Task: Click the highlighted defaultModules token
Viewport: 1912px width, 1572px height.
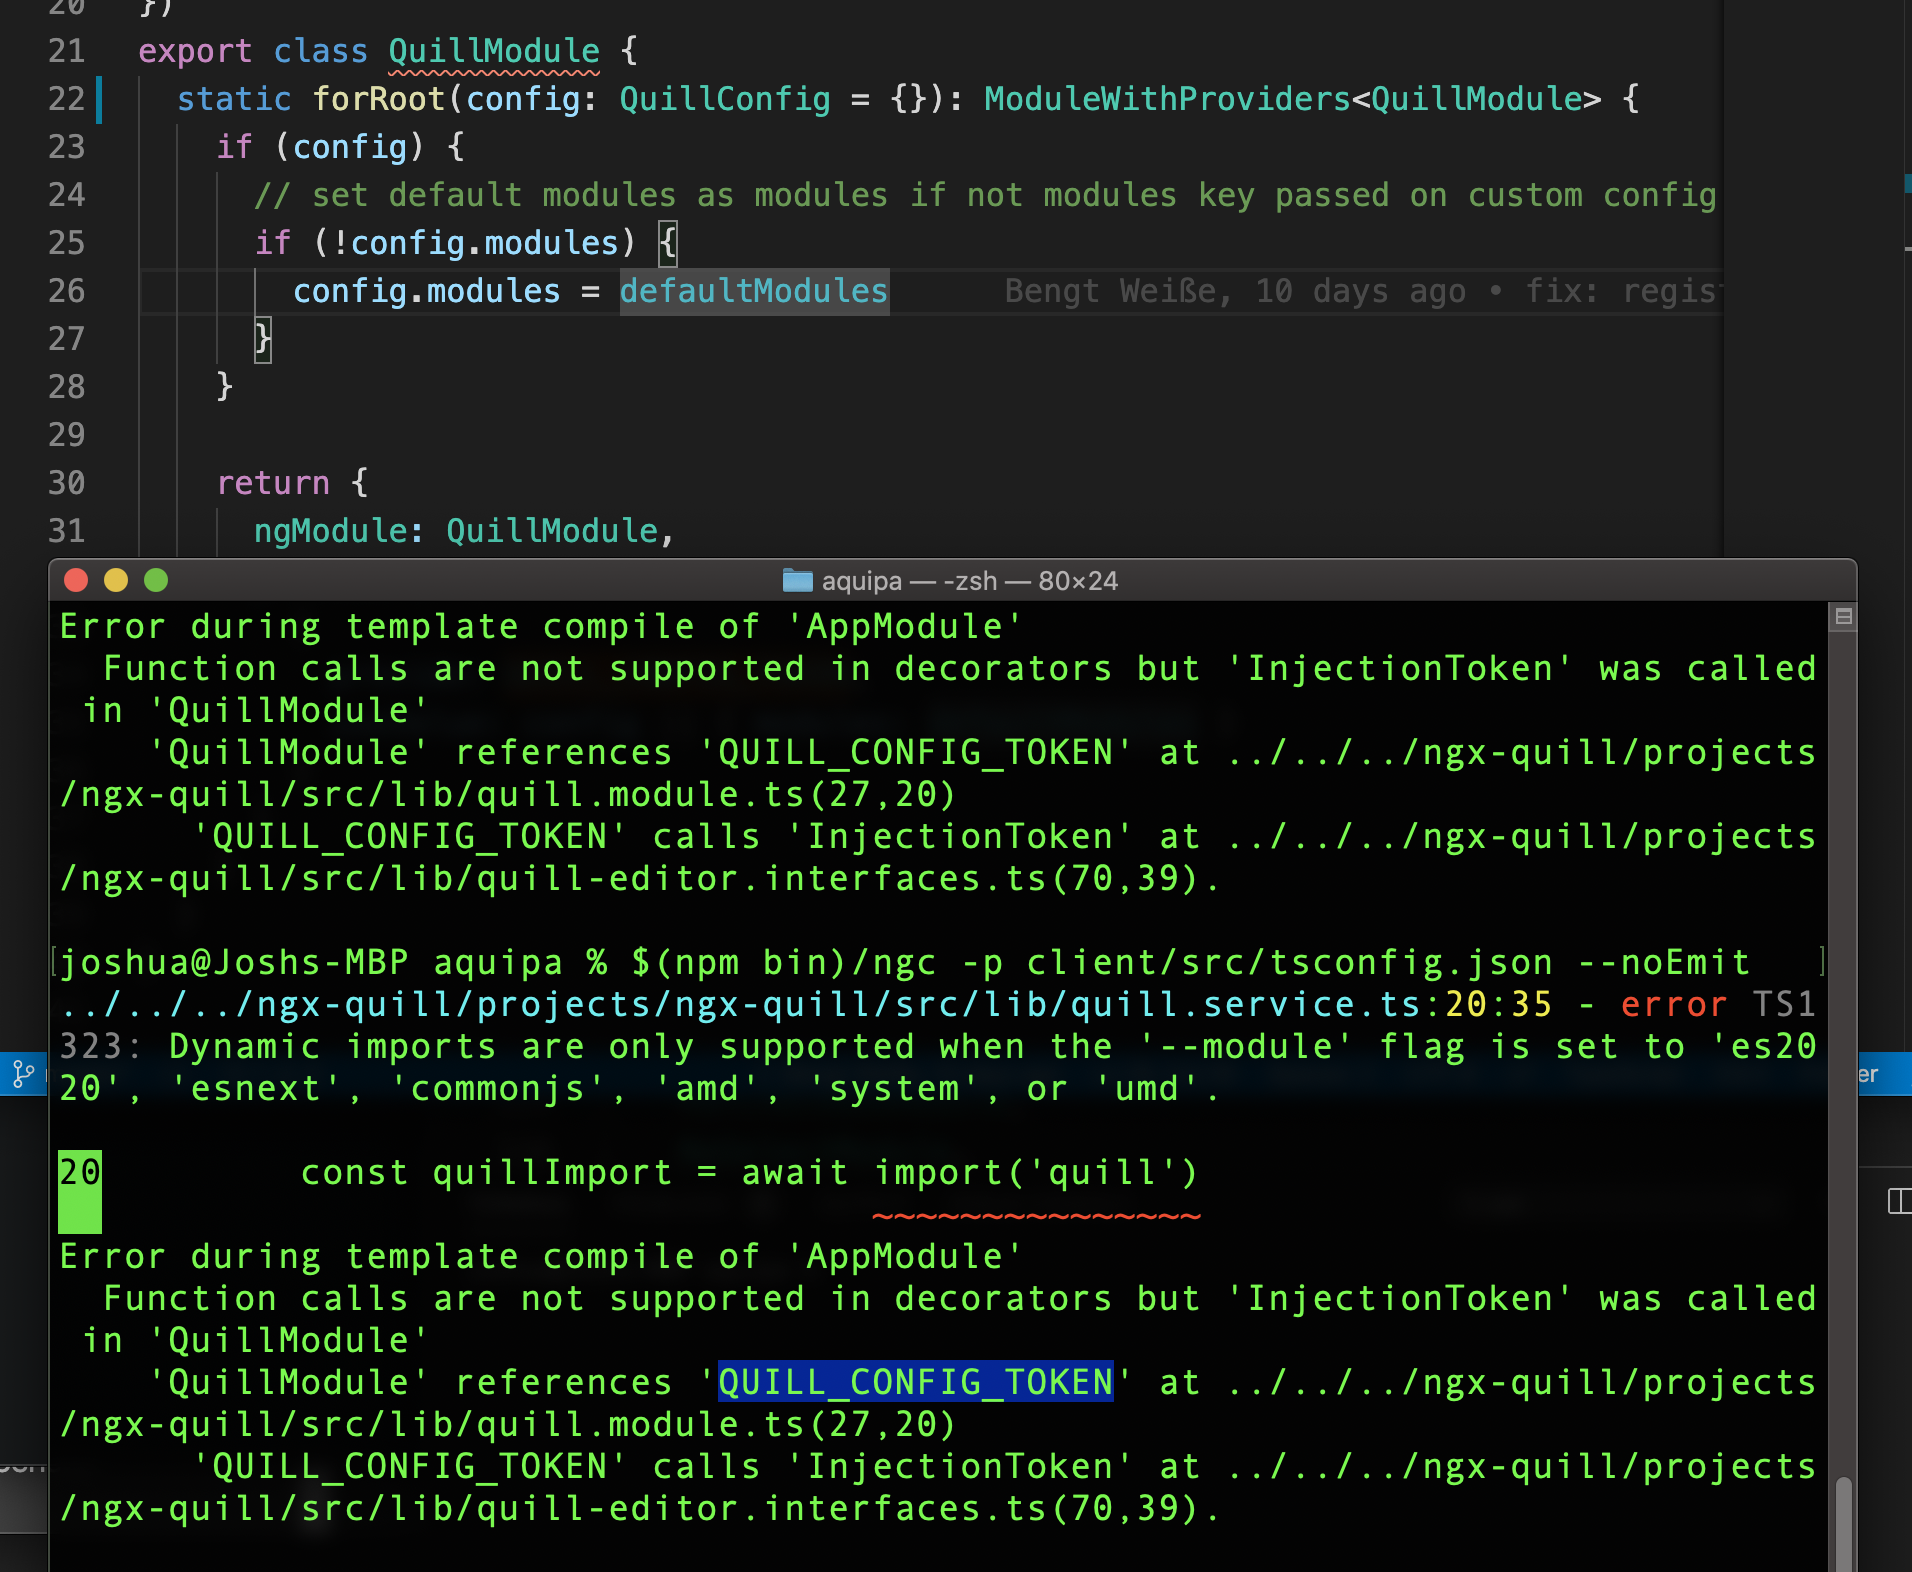Action: point(753,291)
